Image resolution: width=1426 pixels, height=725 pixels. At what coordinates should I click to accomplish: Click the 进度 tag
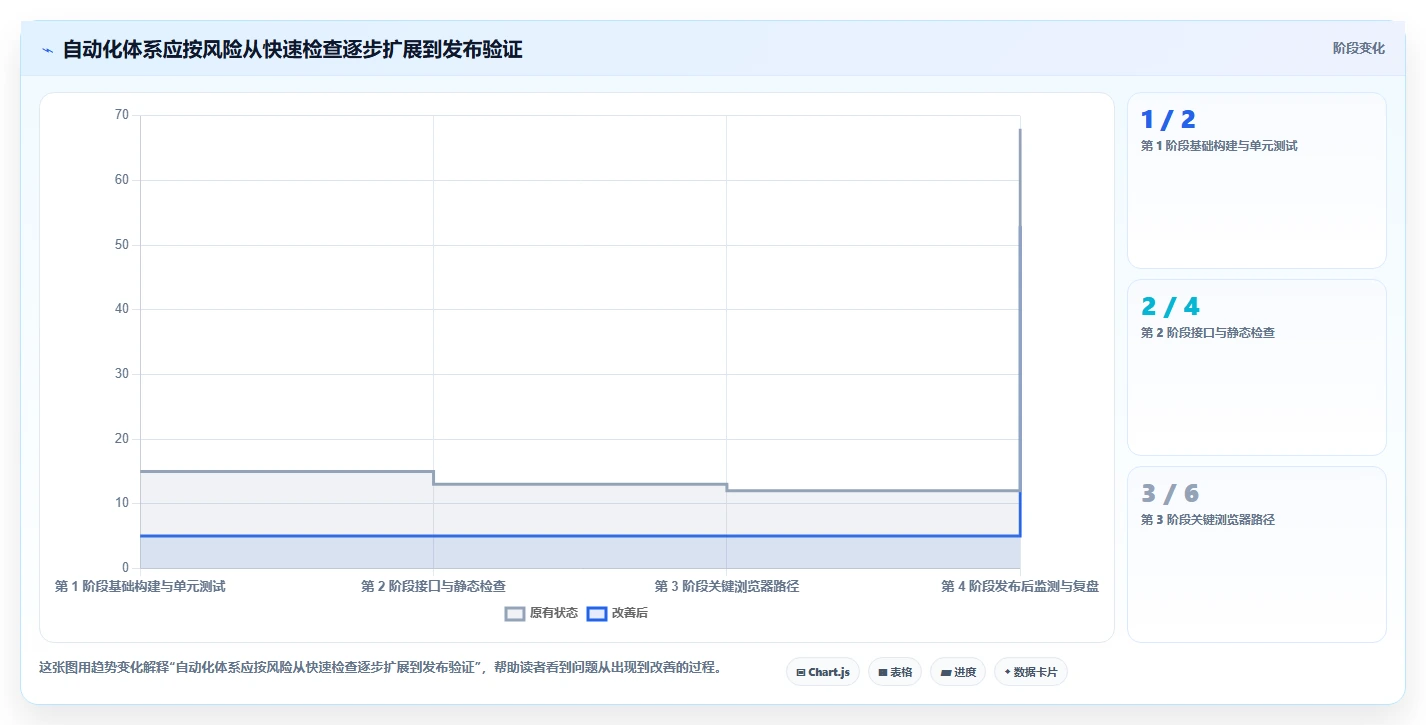coord(958,672)
